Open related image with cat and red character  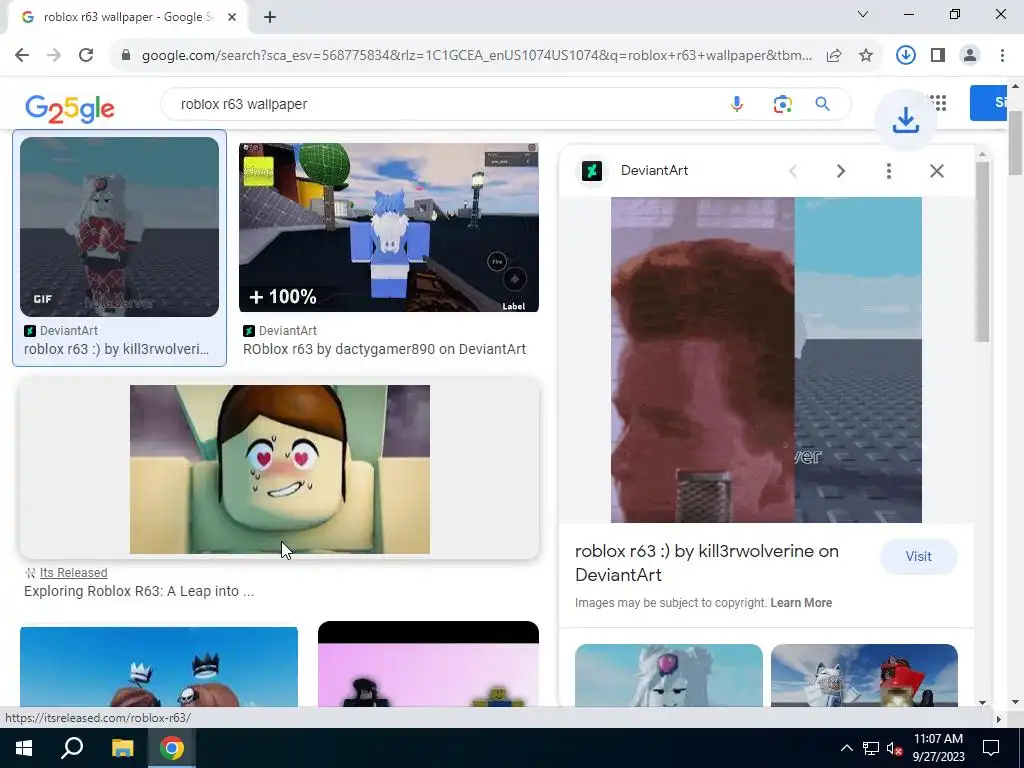click(x=864, y=675)
